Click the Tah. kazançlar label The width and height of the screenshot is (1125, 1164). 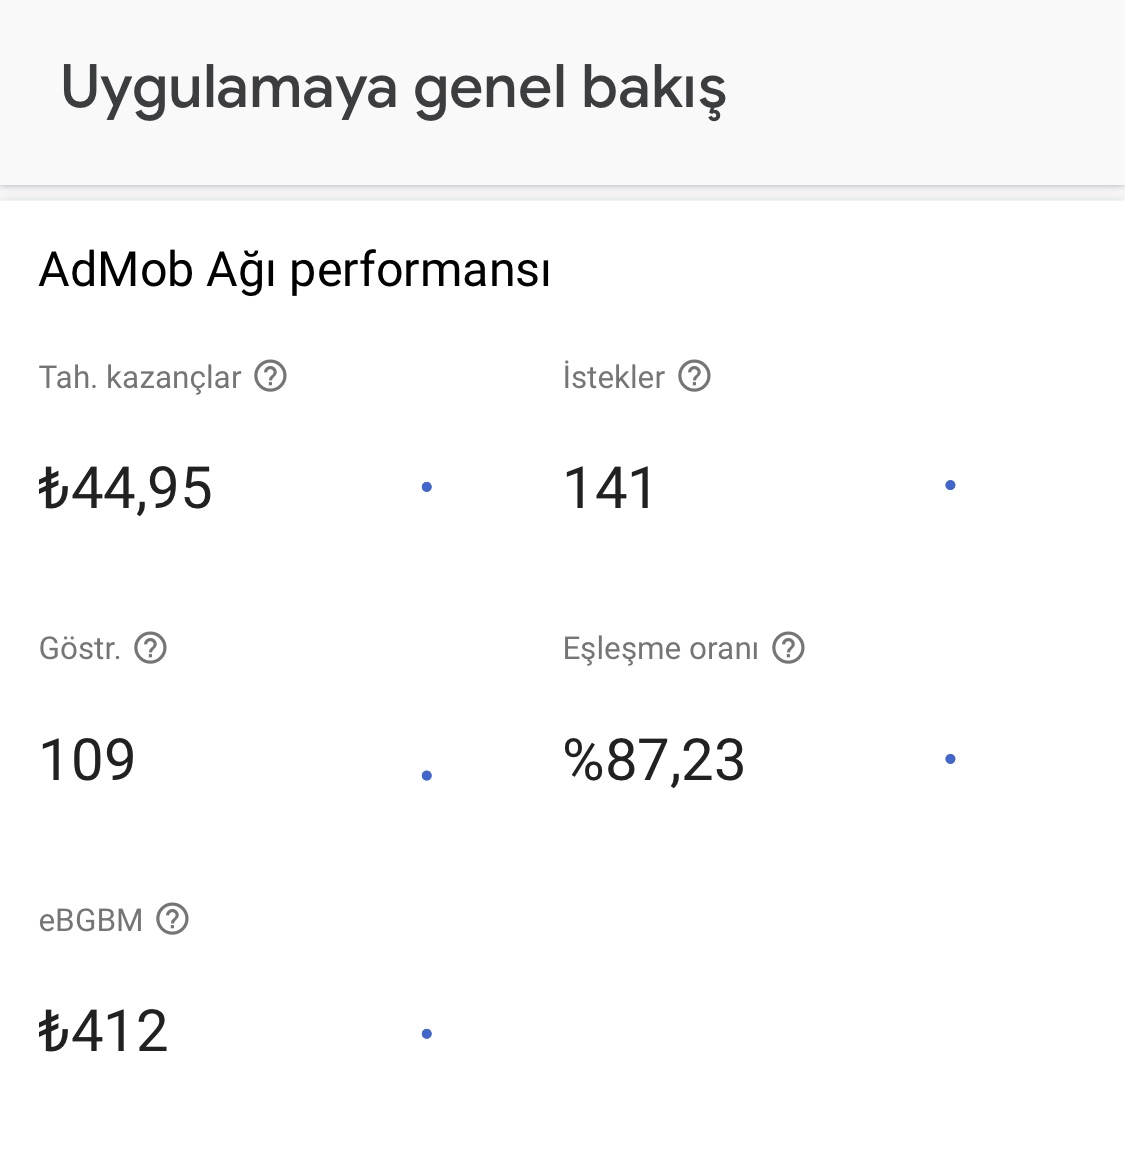[140, 377]
